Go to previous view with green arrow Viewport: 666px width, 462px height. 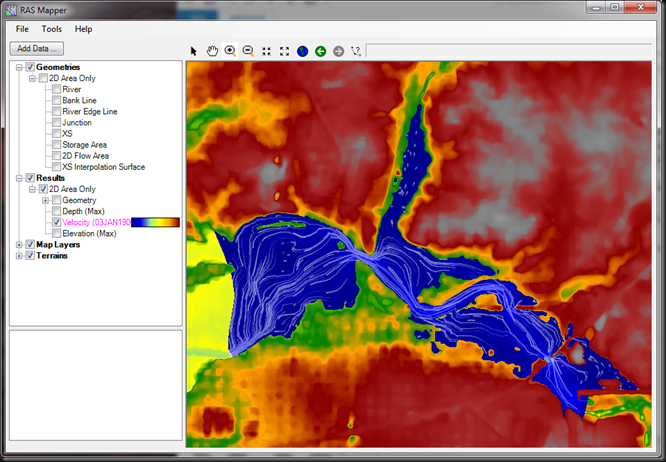(320, 50)
